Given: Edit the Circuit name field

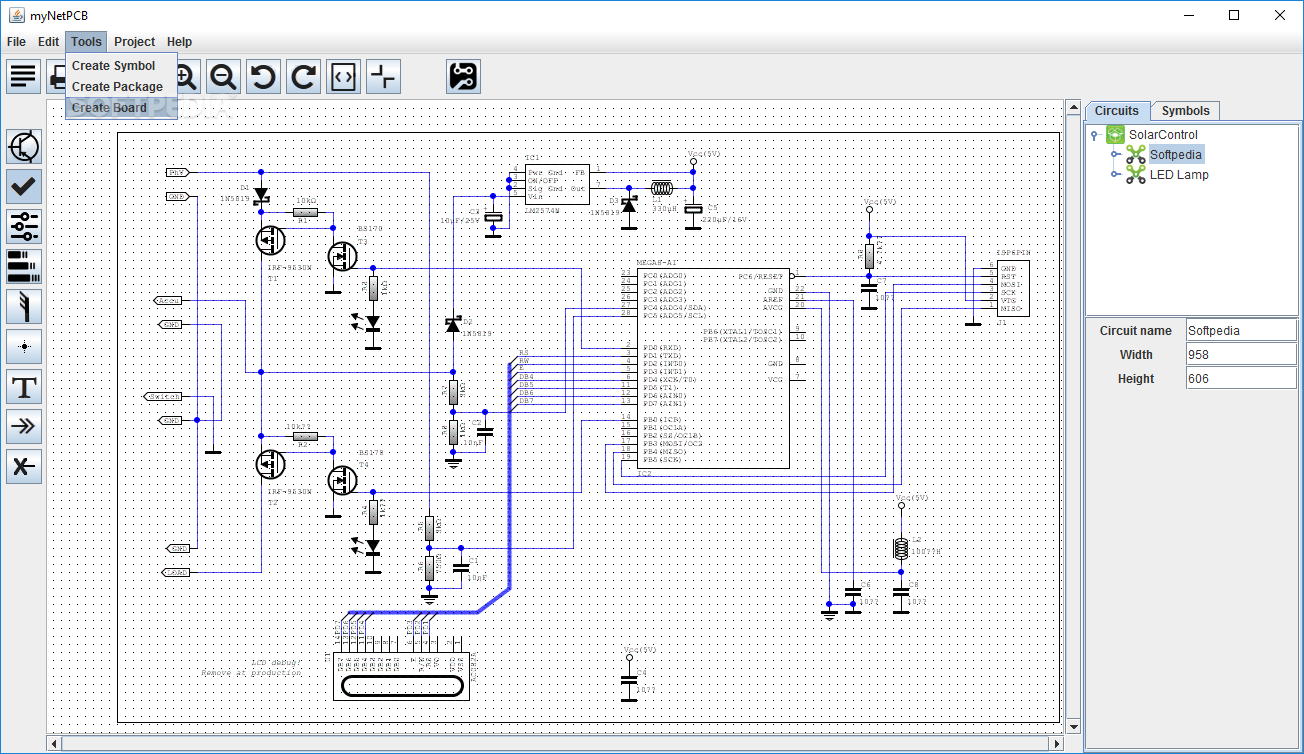Looking at the screenshot, I should point(1240,330).
